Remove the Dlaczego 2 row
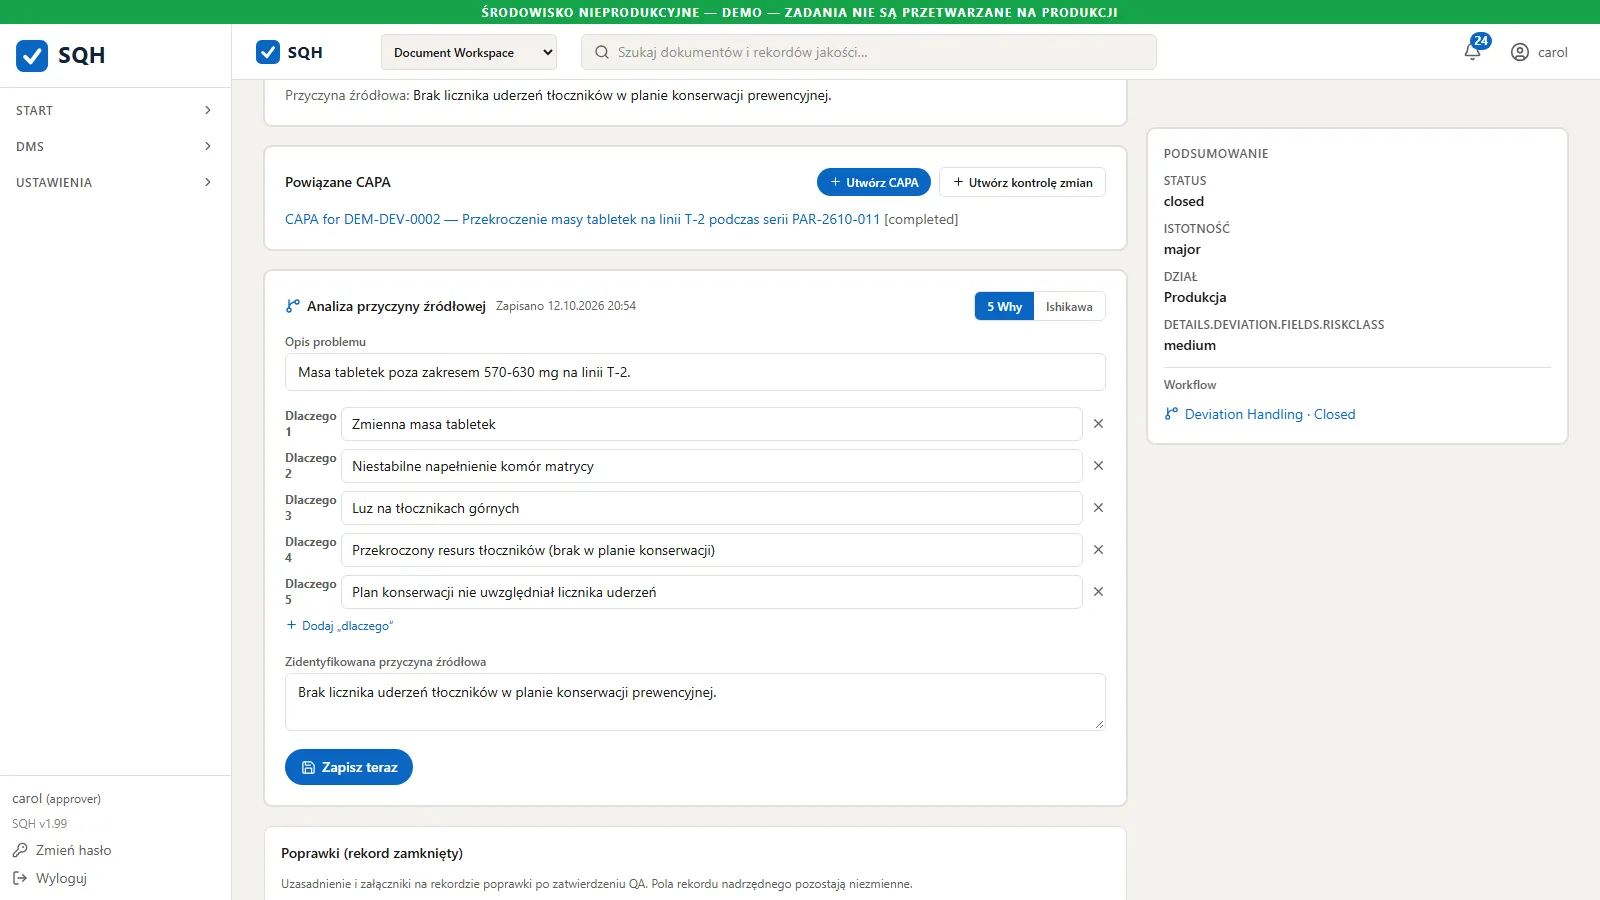This screenshot has height=900, width=1600. pos(1098,466)
